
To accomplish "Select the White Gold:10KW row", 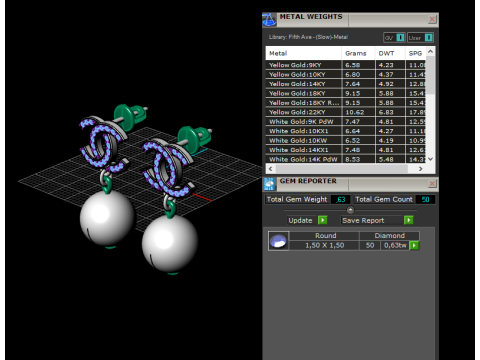I will coord(346,140).
